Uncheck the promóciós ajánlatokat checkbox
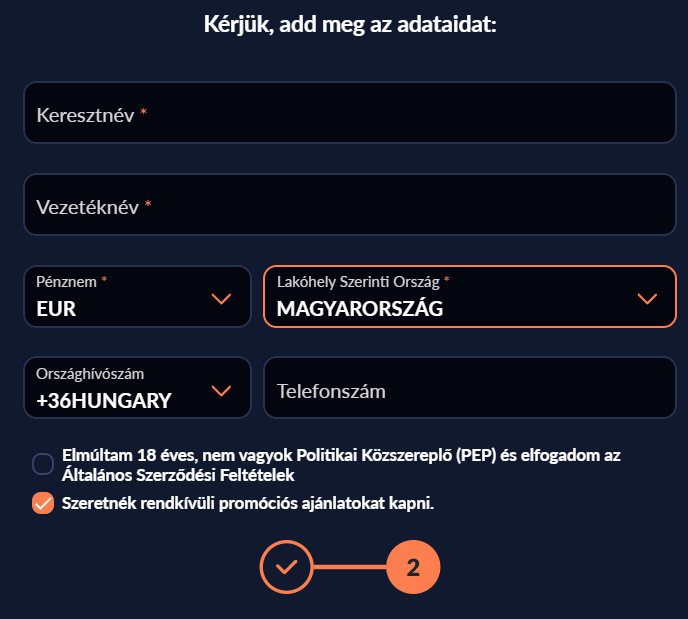The image size is (688, 619). coord(43,503)
